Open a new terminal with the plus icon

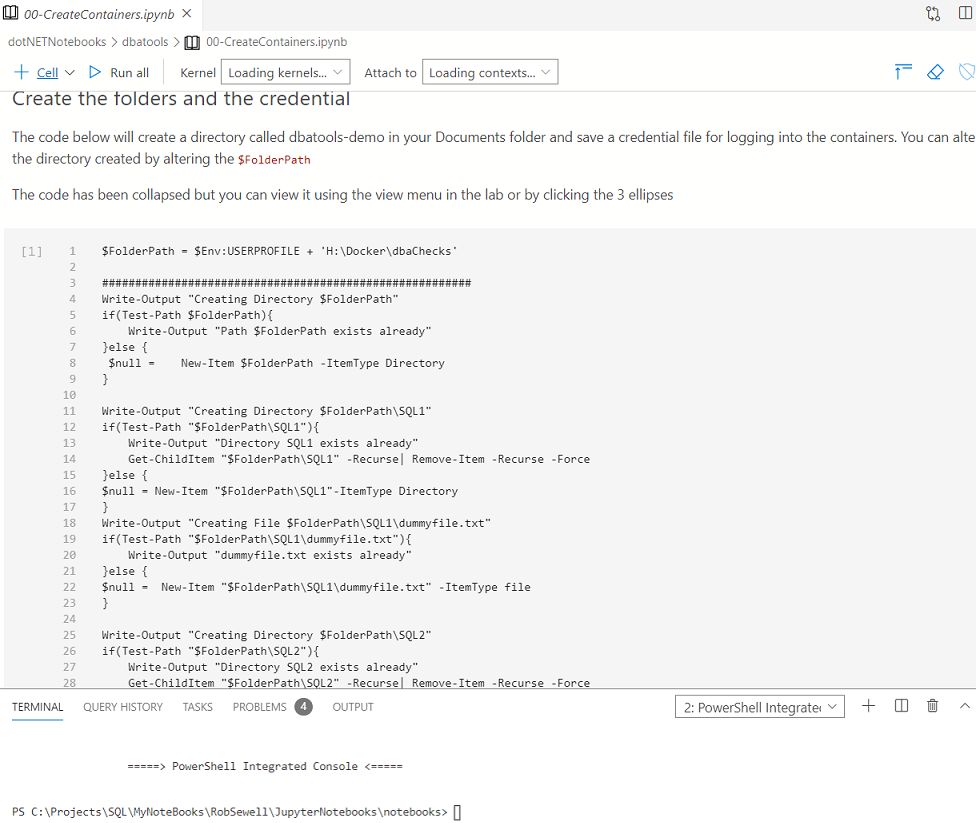coord(868,706)
